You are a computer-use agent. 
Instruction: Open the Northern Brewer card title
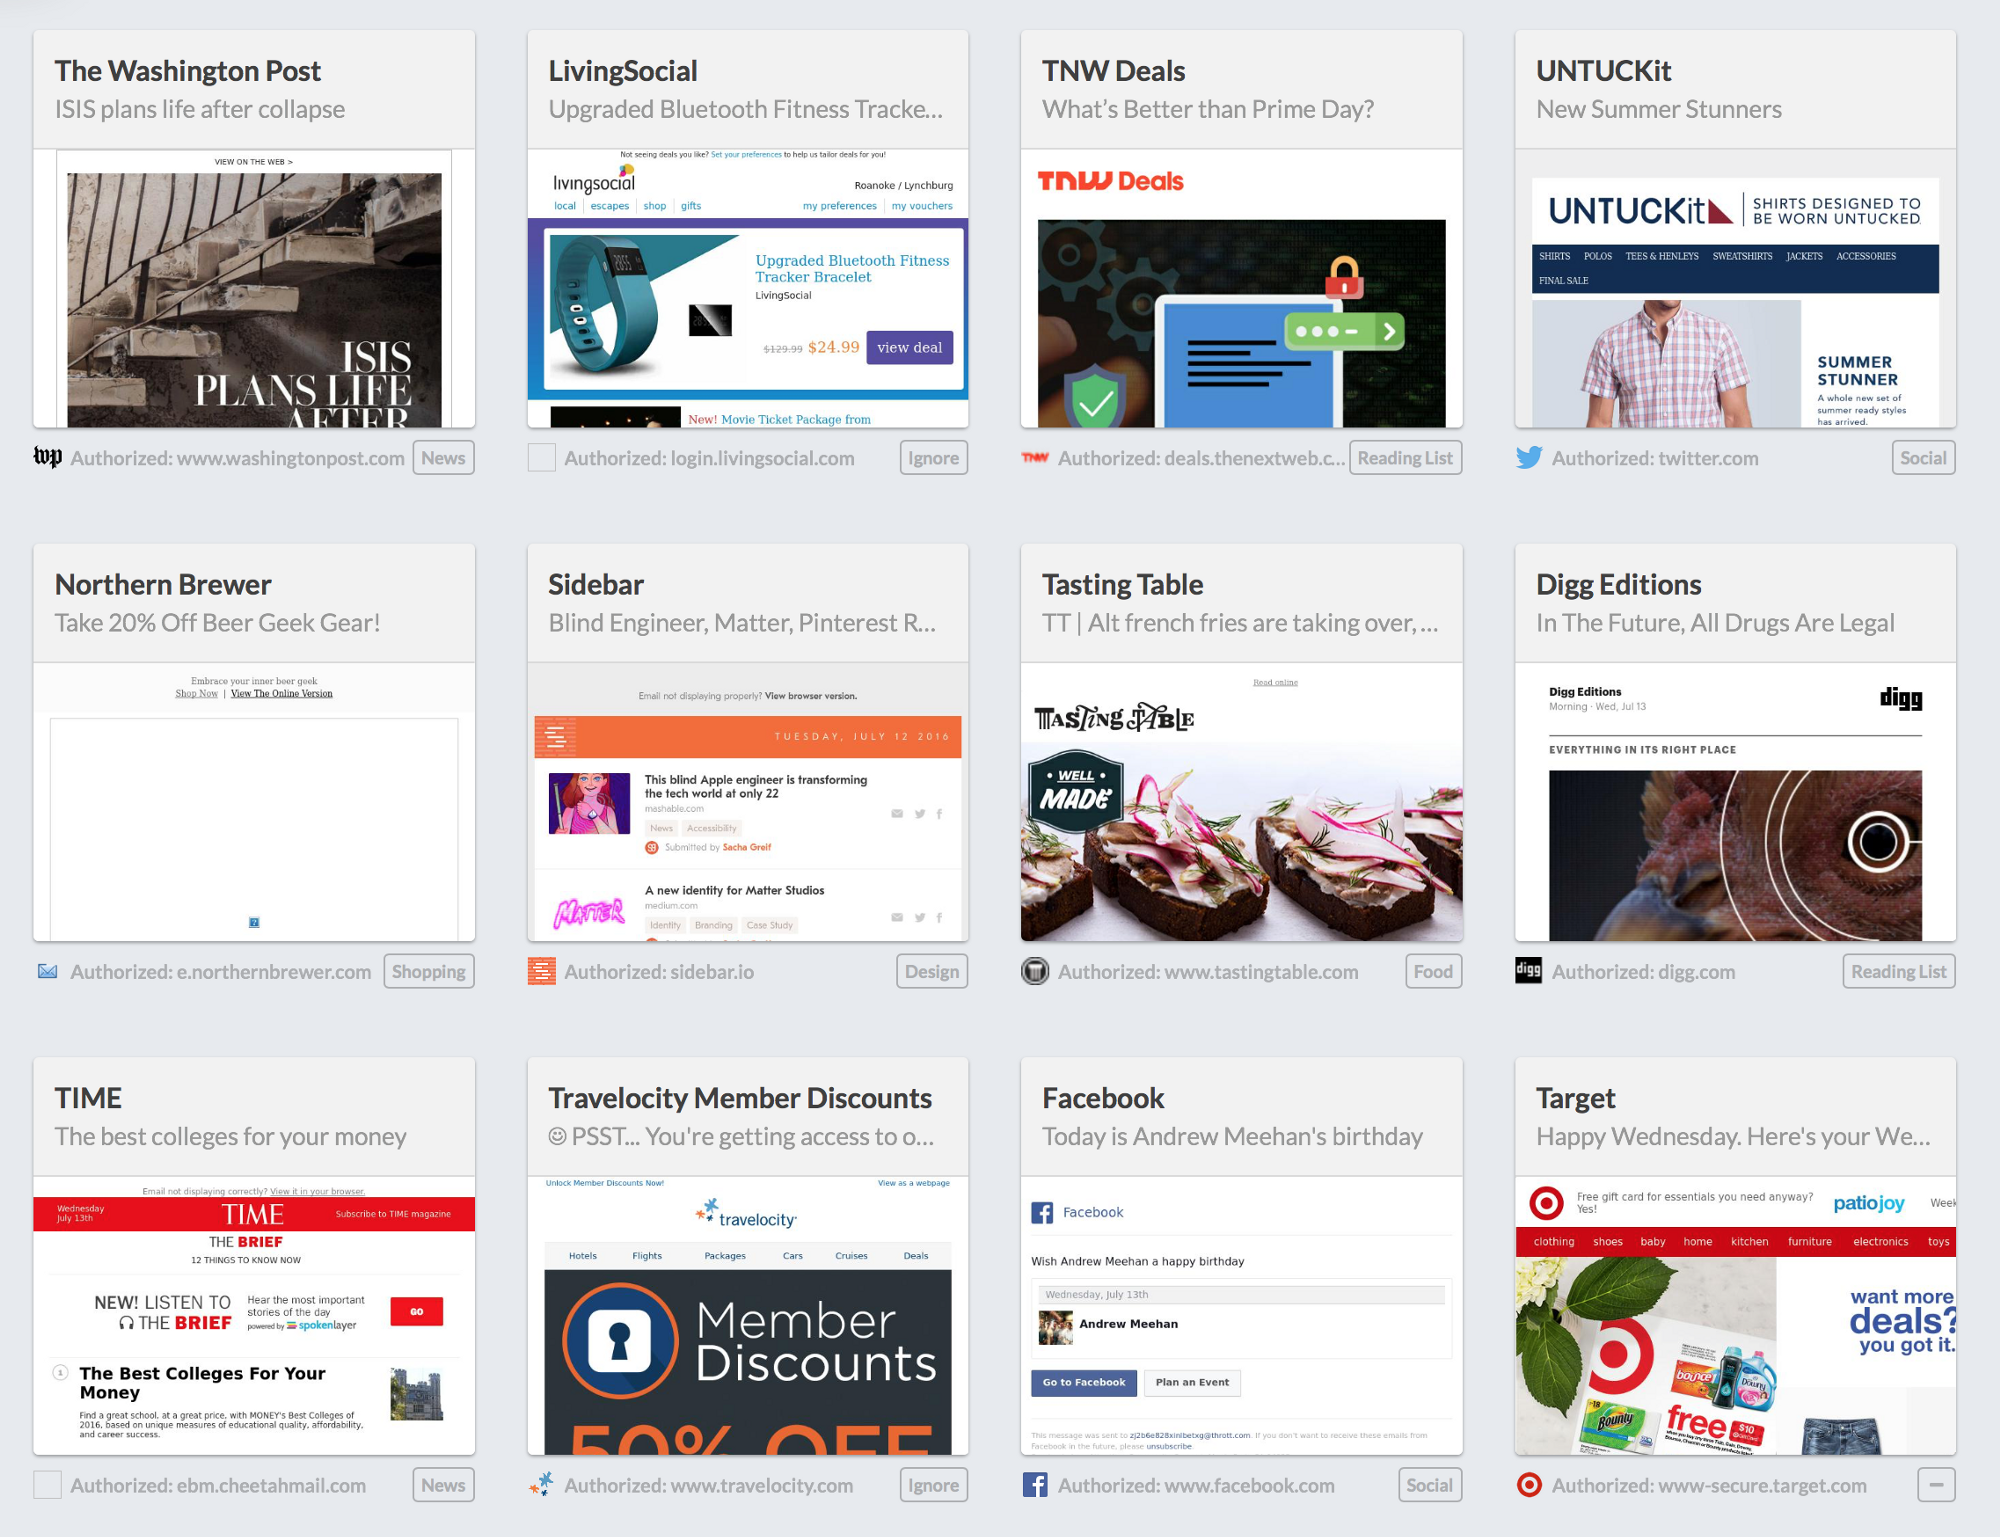(163, 584)
